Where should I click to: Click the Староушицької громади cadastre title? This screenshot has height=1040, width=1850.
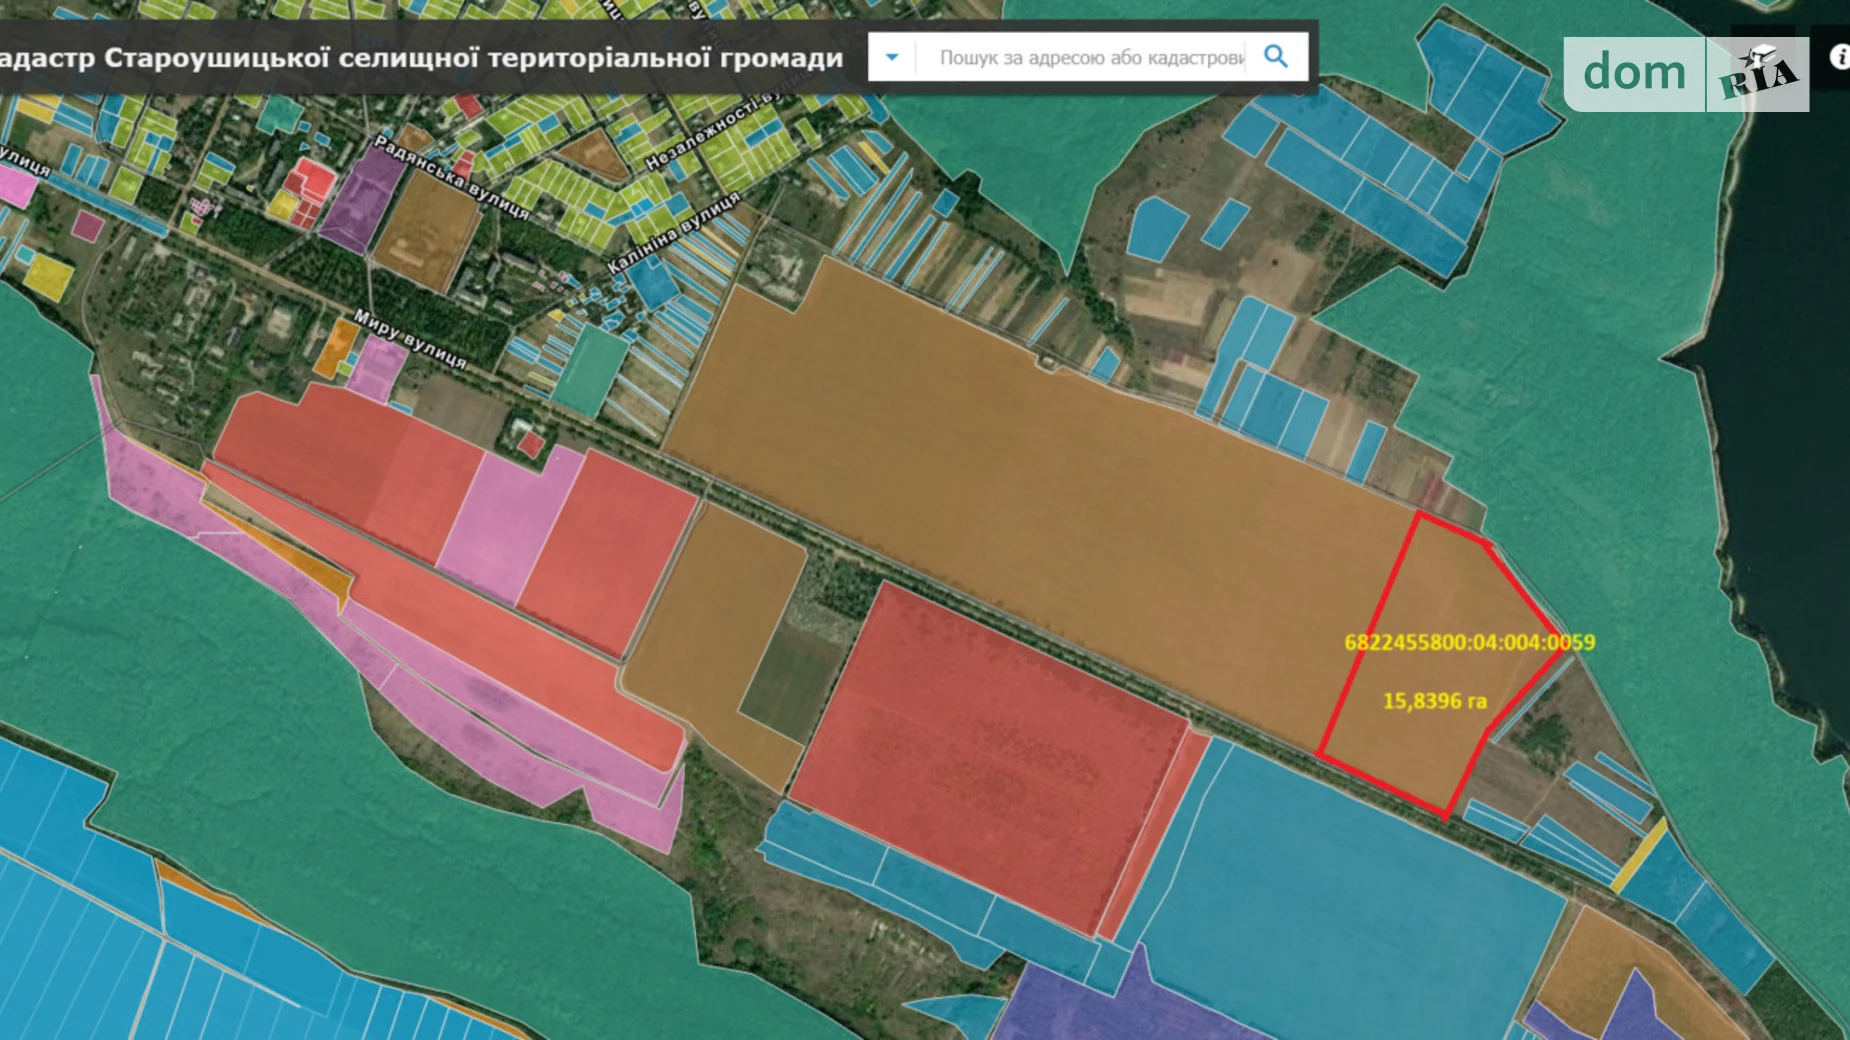pos(420,58)
